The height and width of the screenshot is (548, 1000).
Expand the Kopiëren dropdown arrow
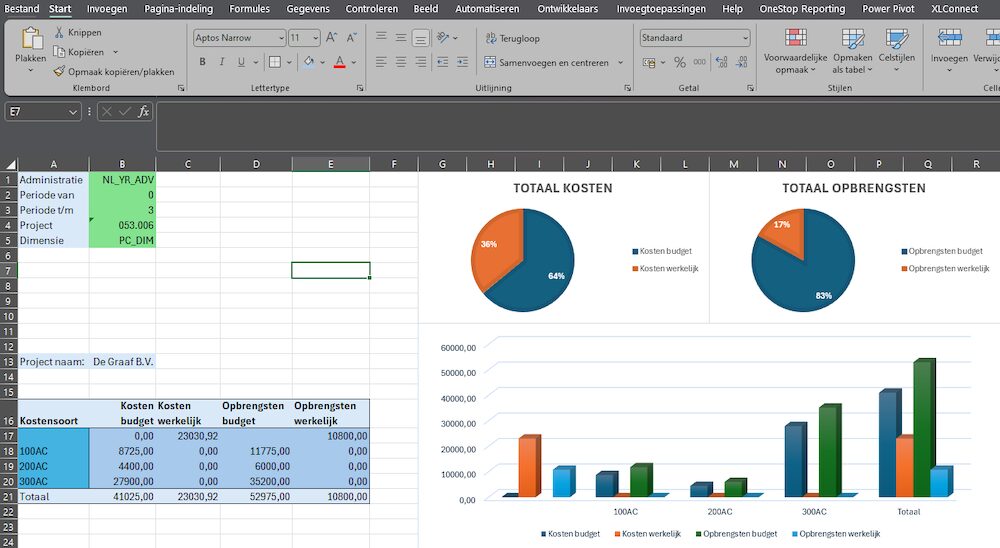(115, 52)
